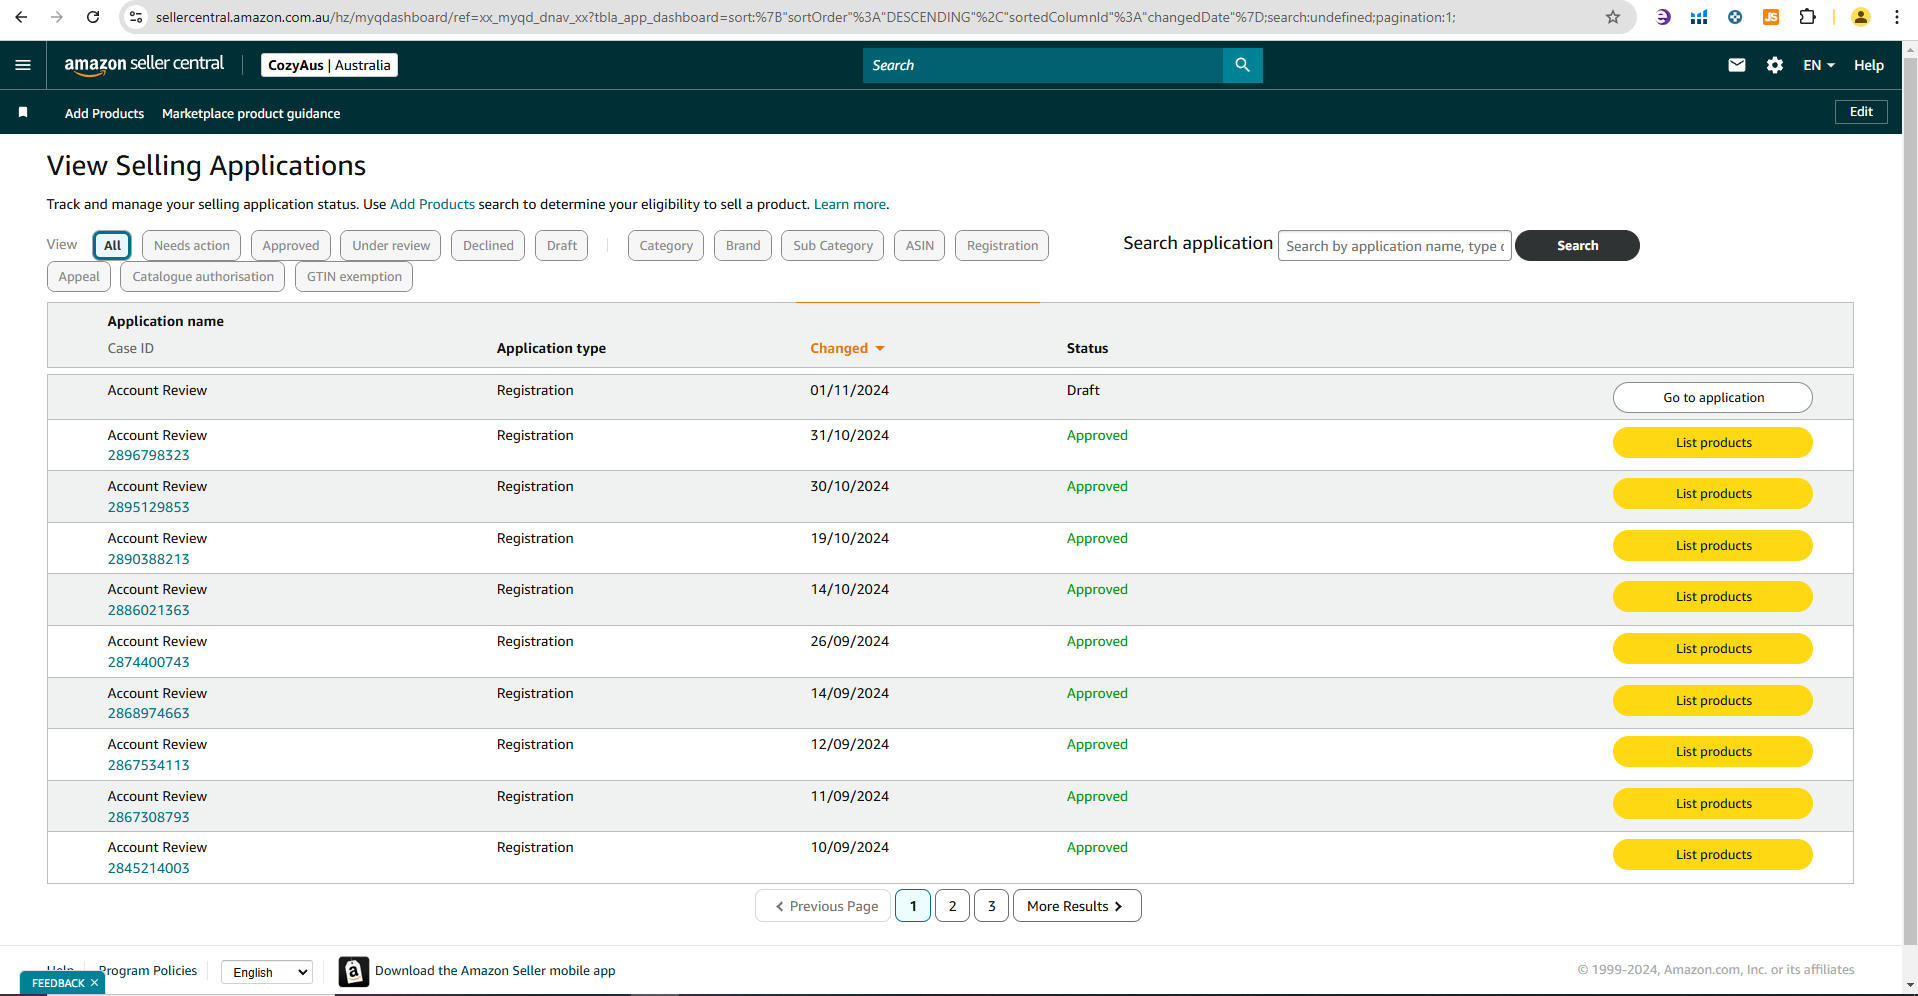The height and width of the screenshot is (996, 1918).
Task: Click the Edit button in navigation bar
Action: click(x=1861, y=112)
